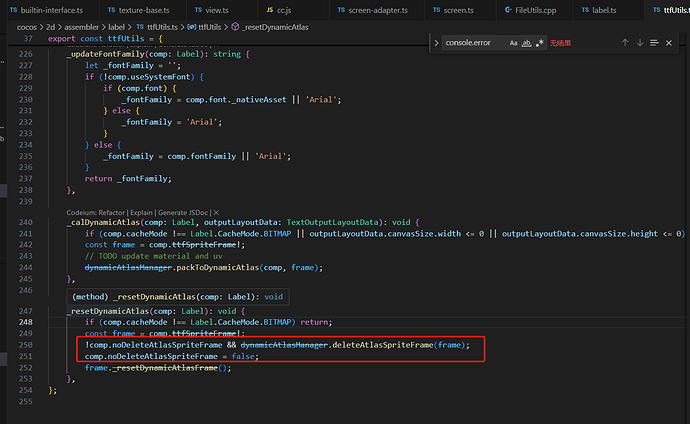690x424 pixels.
Task: Click TextOutputLayoutData type on line 240
Action: (332, 222)
